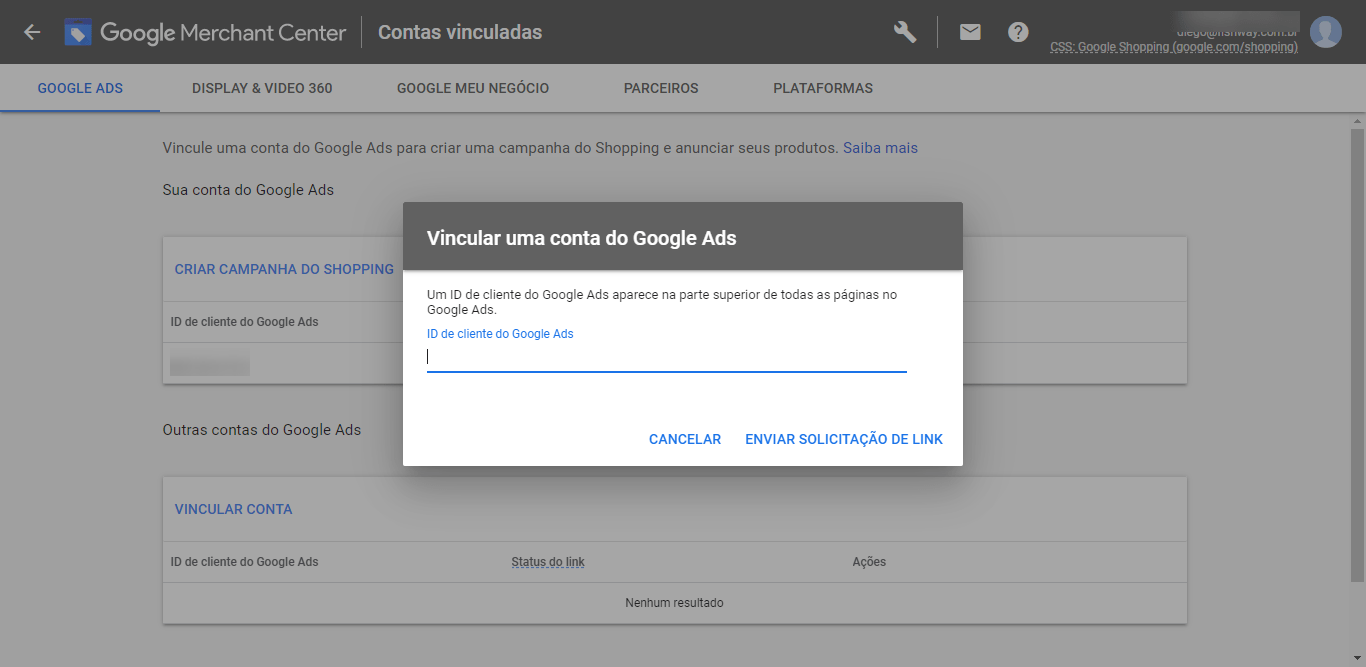Click the Google Merchant Center logo
1366x667 pixels.
click(205, 32)
